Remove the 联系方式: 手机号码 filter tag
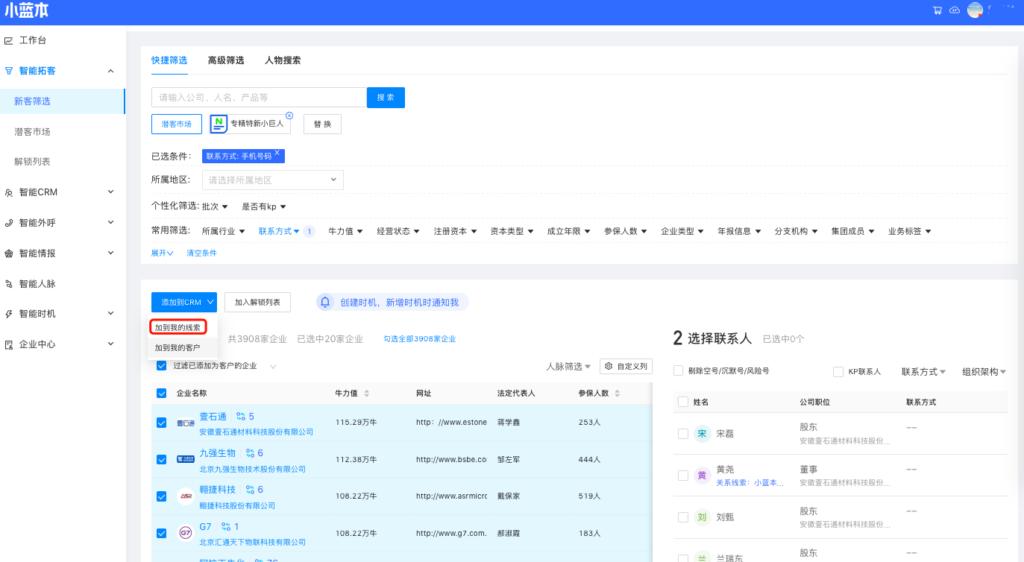The image size is (1024, 562). pyautogui.click(x=277, y=153)
